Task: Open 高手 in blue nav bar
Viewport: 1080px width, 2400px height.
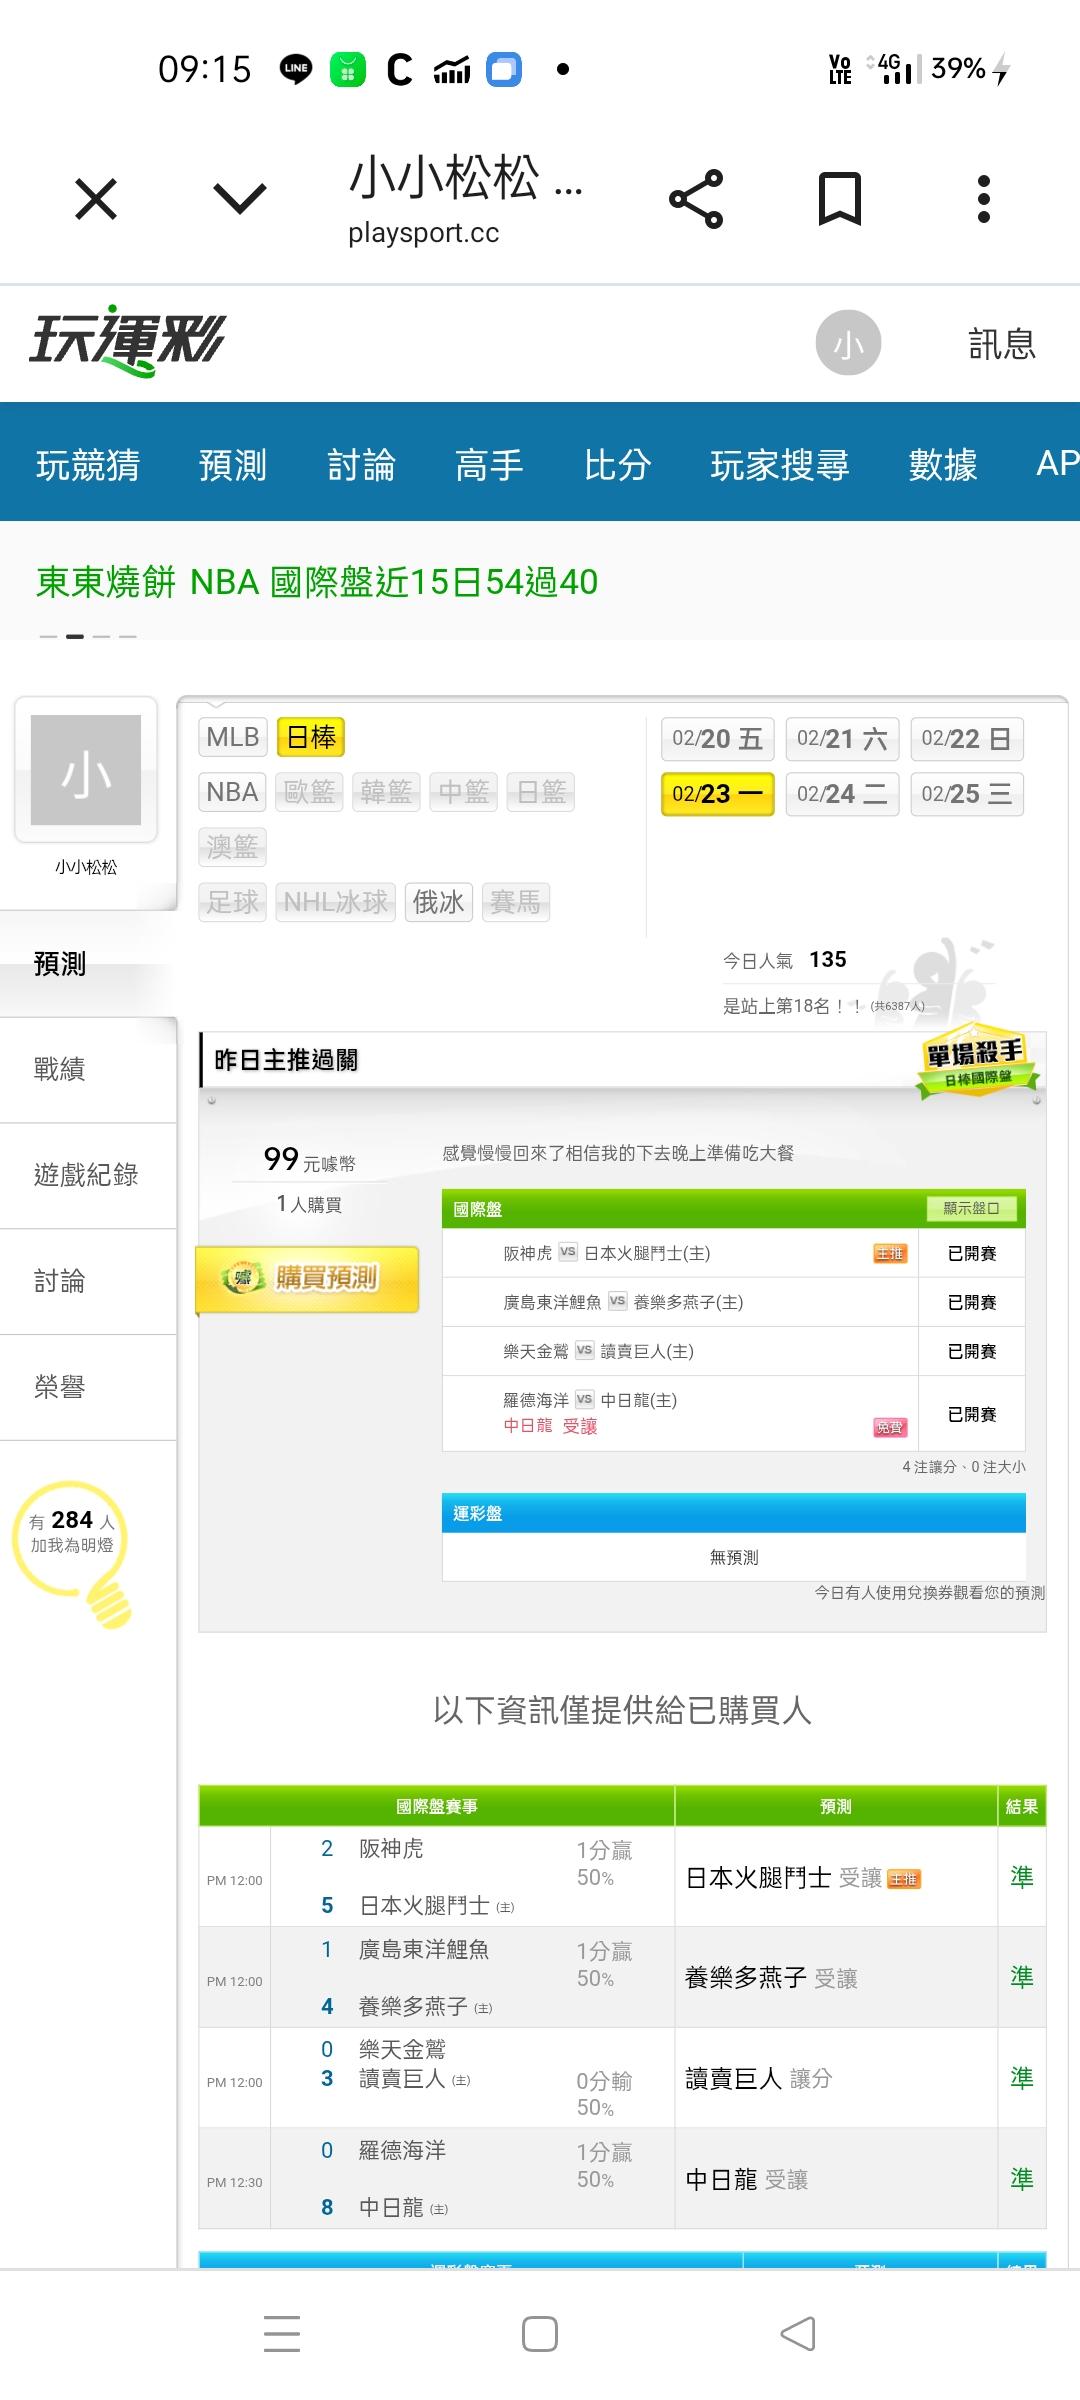Action: (x=489, y=464)
